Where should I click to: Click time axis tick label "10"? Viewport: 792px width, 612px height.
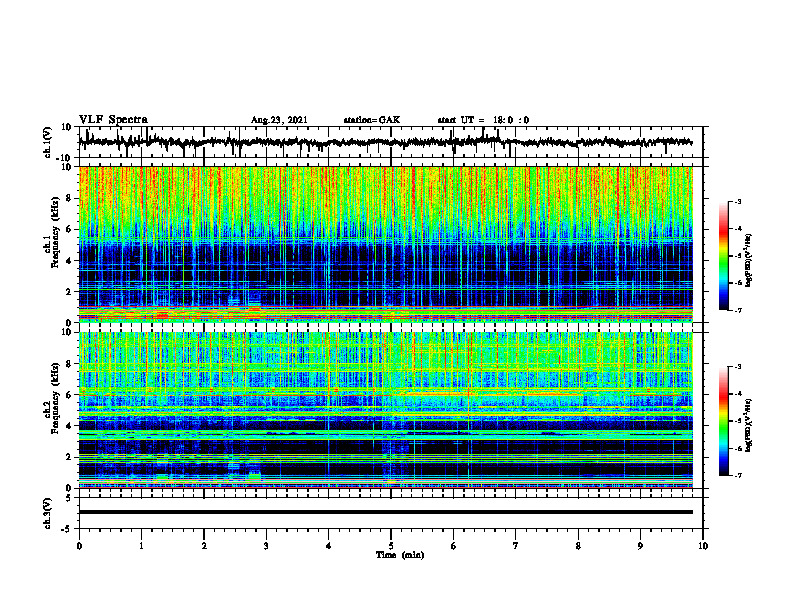pos(703,546)
